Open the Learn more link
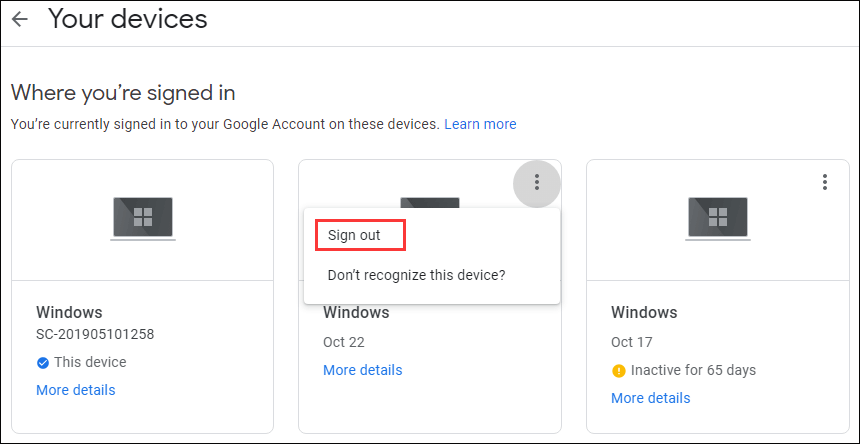The width and height of the screenshot is (860, 444). [480, 124]
